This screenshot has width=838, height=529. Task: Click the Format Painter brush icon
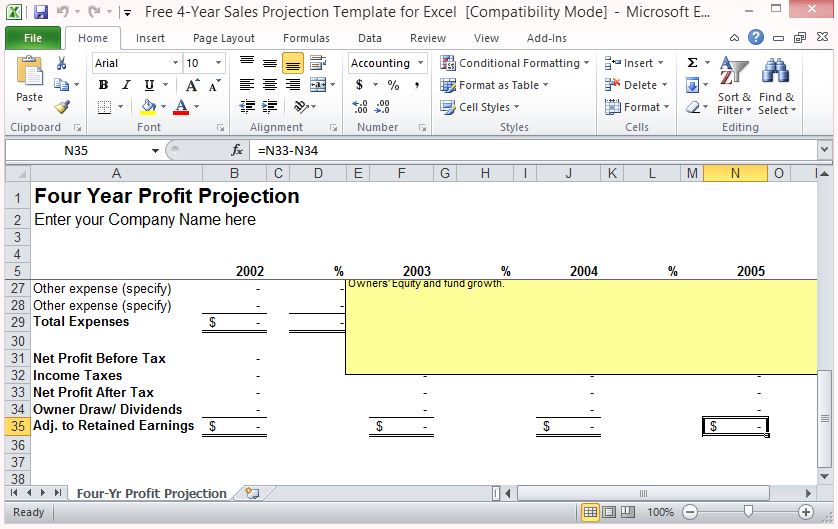pyautogui.click(x=62, y=107)
